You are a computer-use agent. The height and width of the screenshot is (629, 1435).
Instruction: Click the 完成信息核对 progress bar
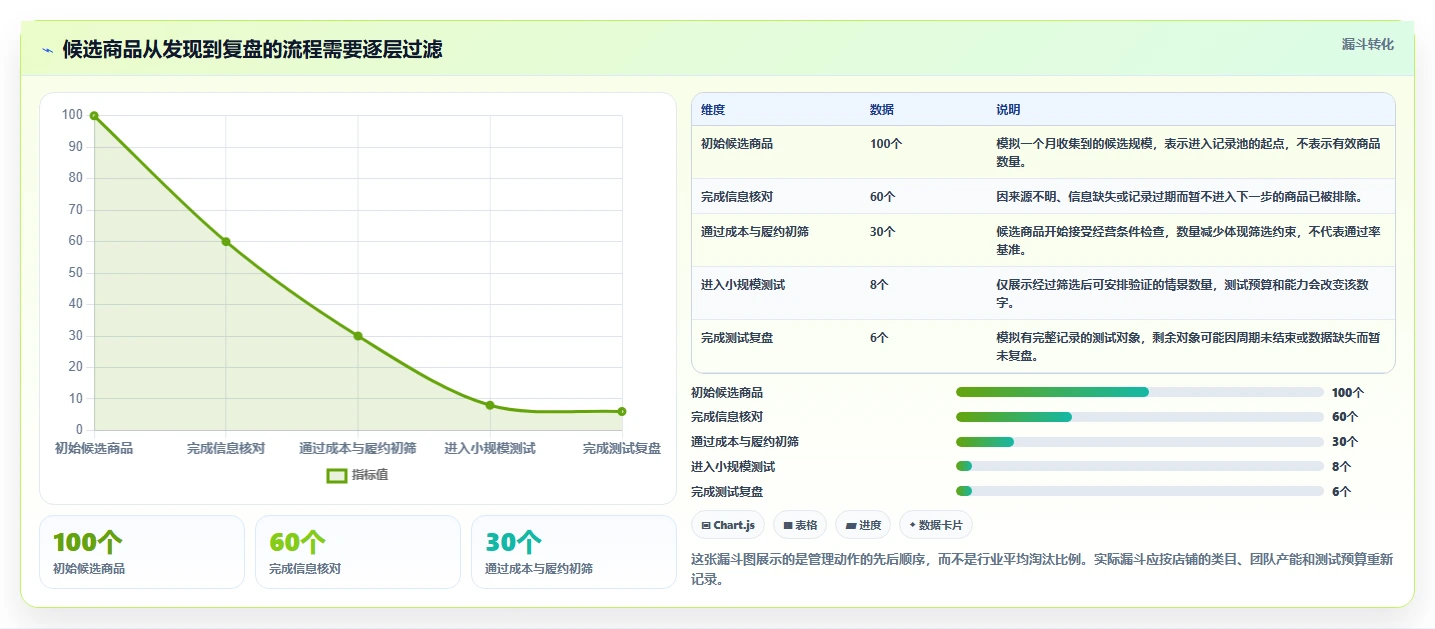(x=1140, y=417)
